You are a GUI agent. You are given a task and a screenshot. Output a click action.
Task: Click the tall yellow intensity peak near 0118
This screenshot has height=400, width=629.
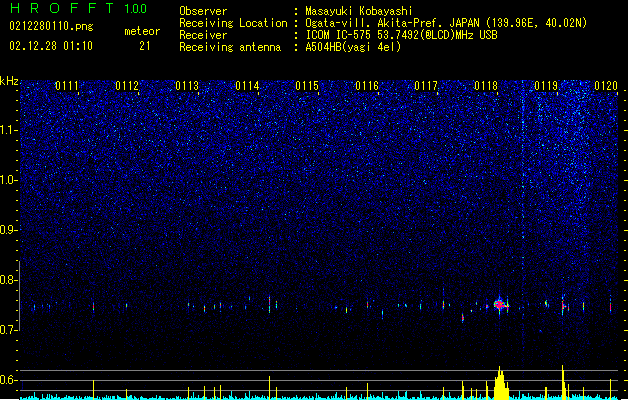(x=500, y=383)
